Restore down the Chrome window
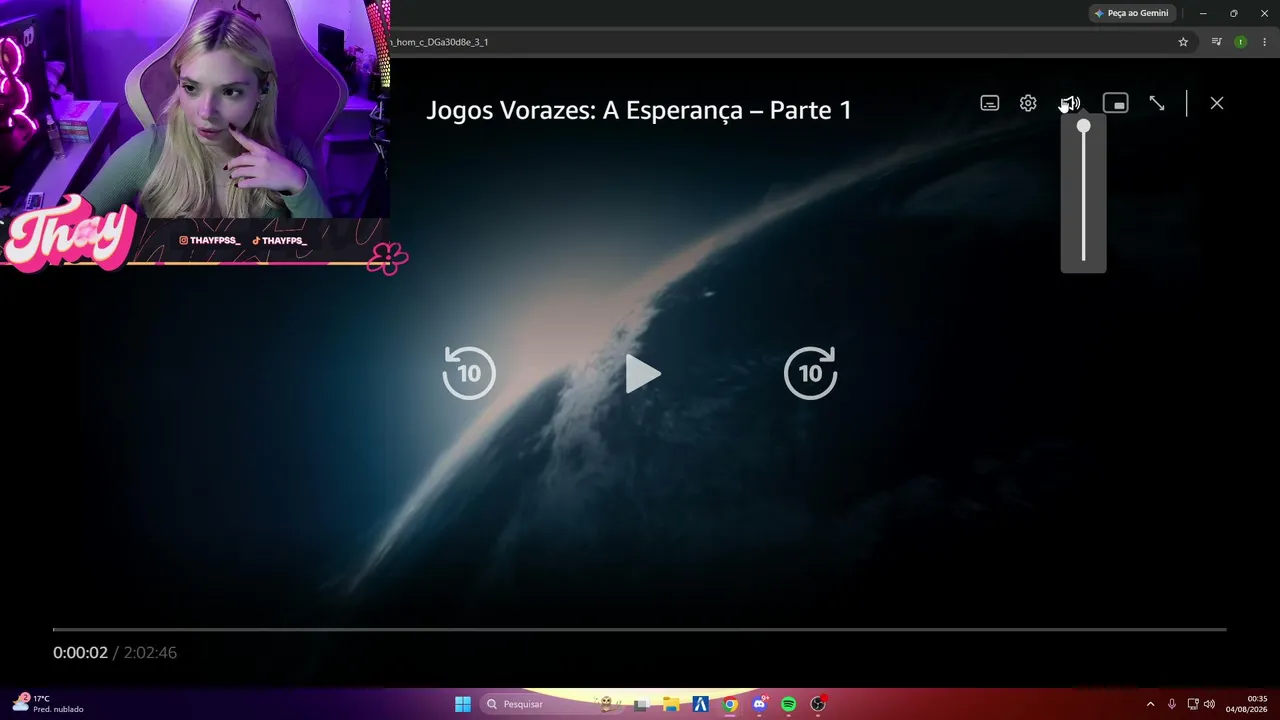Viewport: 1280px width, 720px height. click(x=1234, y=13)
